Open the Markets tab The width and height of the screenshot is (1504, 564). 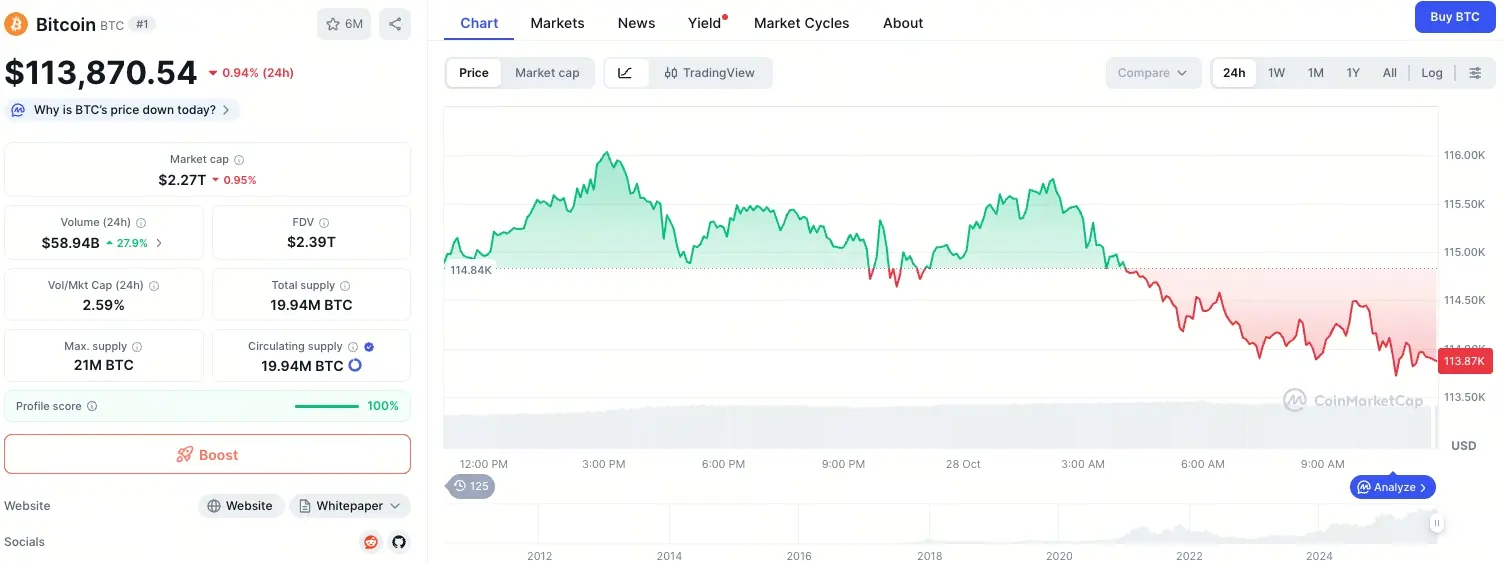click(x=557, y=23)
